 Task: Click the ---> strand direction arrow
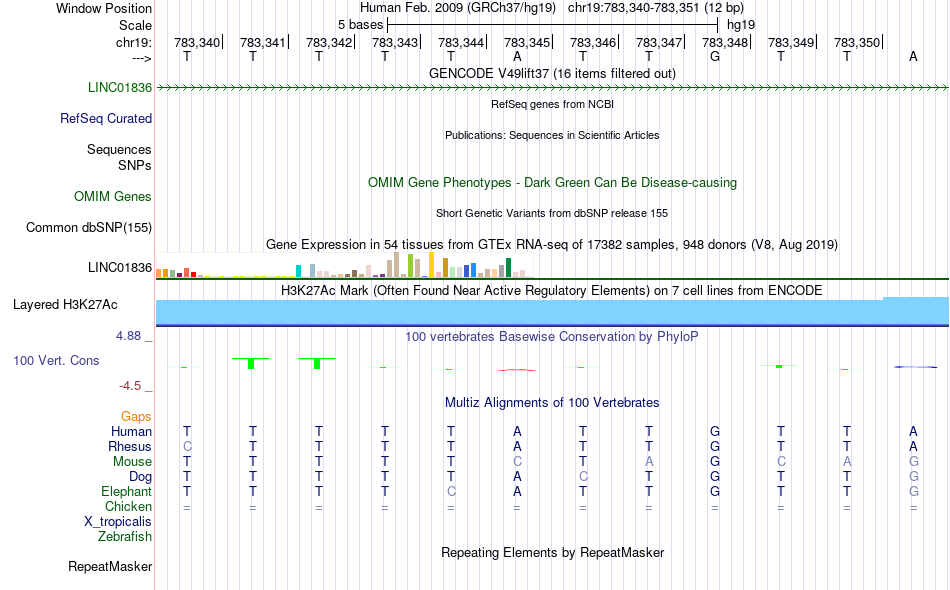[x=142, y=58]
